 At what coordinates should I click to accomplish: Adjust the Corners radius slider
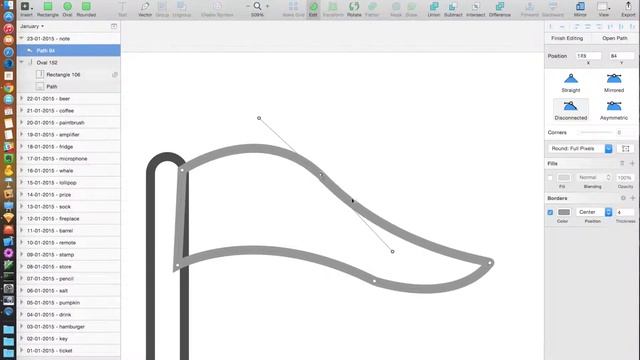596,133
